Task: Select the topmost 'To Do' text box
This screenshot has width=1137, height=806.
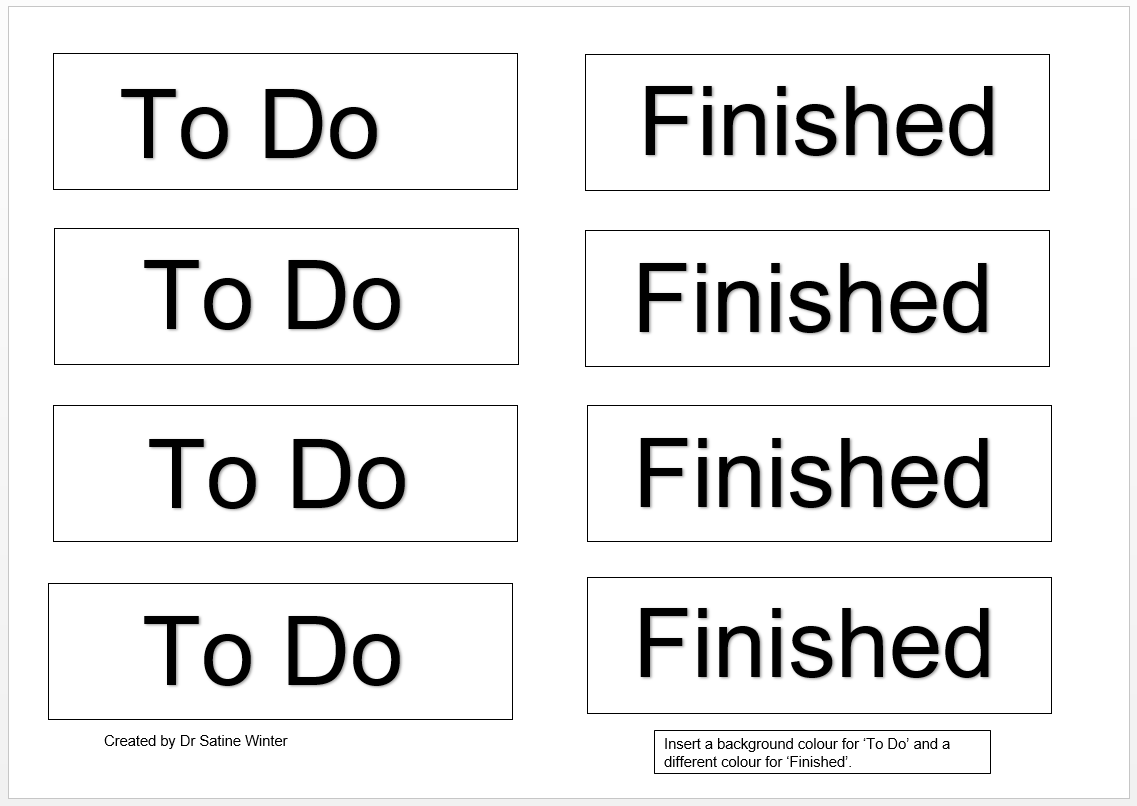Action: tap(285, 122)
